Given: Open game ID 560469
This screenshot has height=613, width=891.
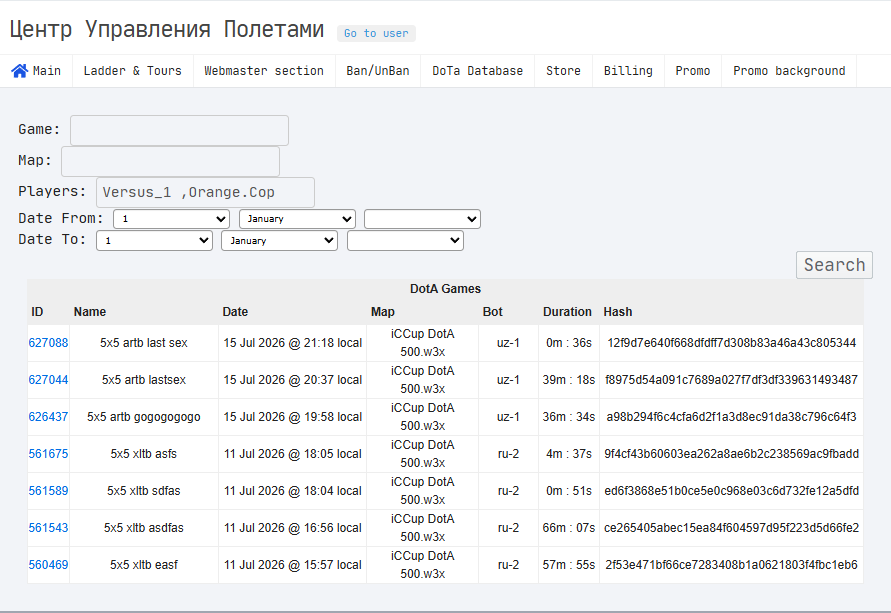Looking at the screenshot, I should click(x=48, y=564).
